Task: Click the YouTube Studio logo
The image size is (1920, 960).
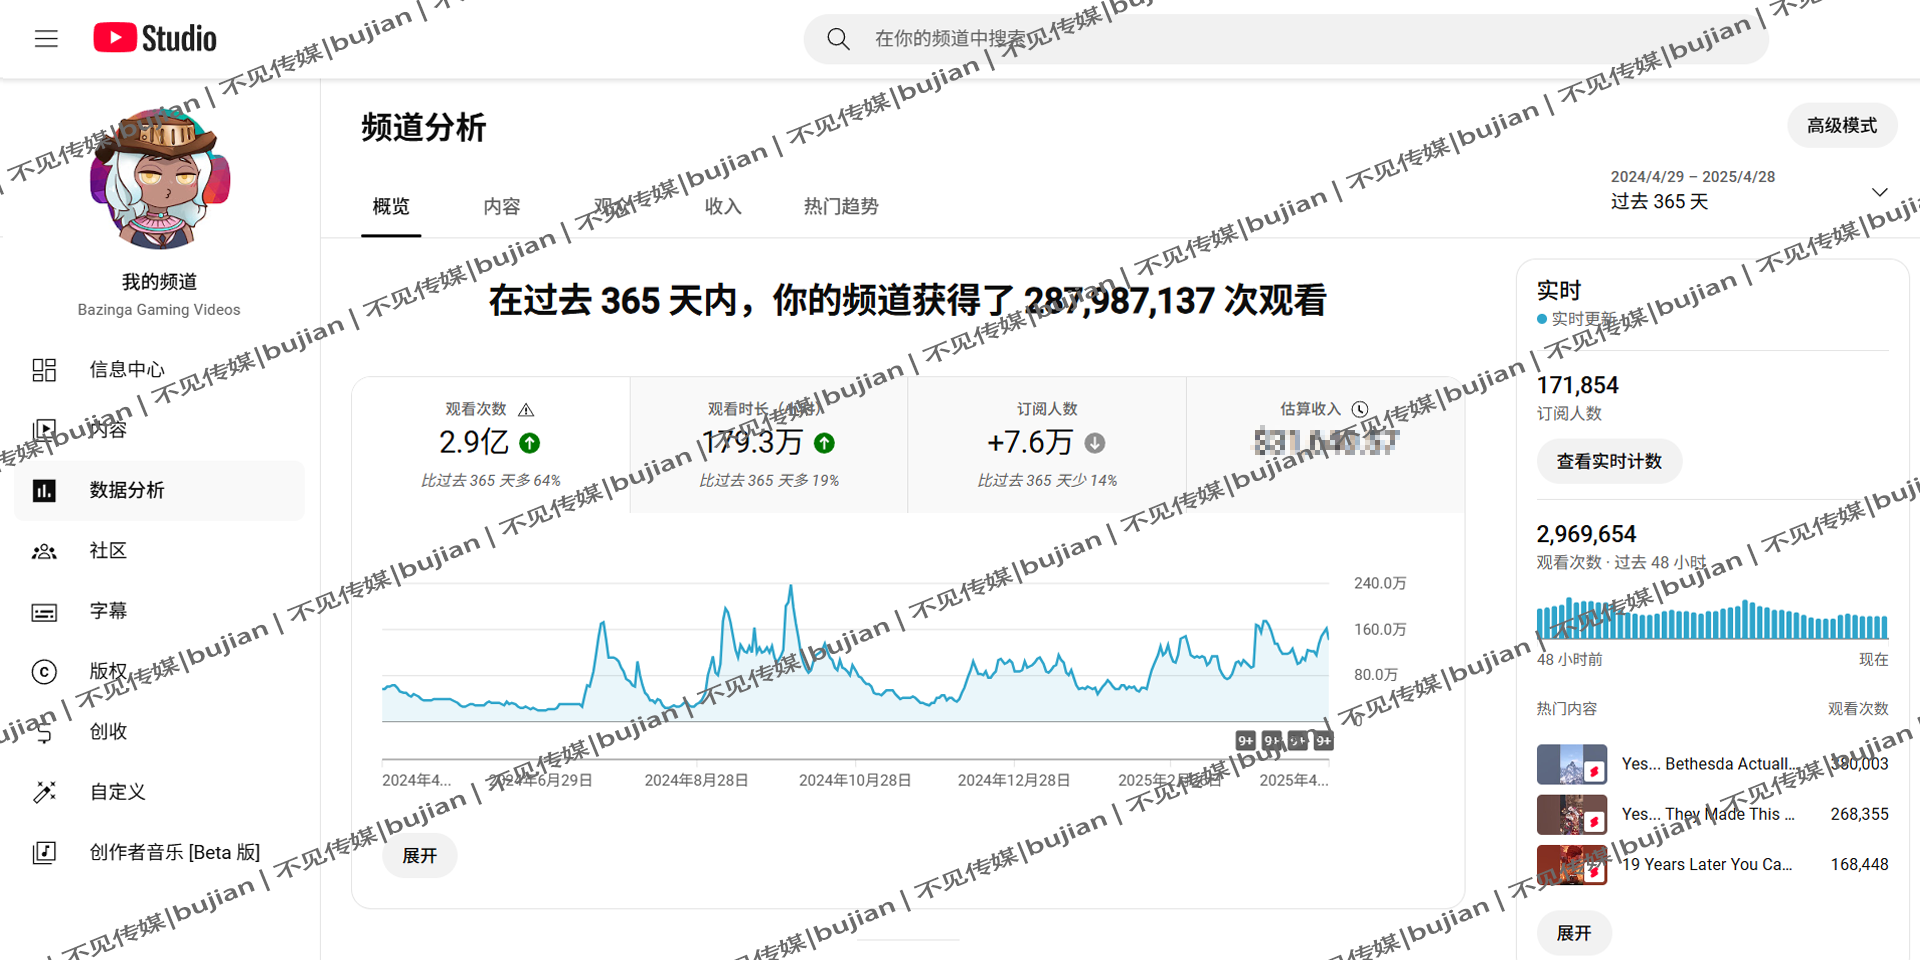Action: pyautogui.click(x=155, y=39)
